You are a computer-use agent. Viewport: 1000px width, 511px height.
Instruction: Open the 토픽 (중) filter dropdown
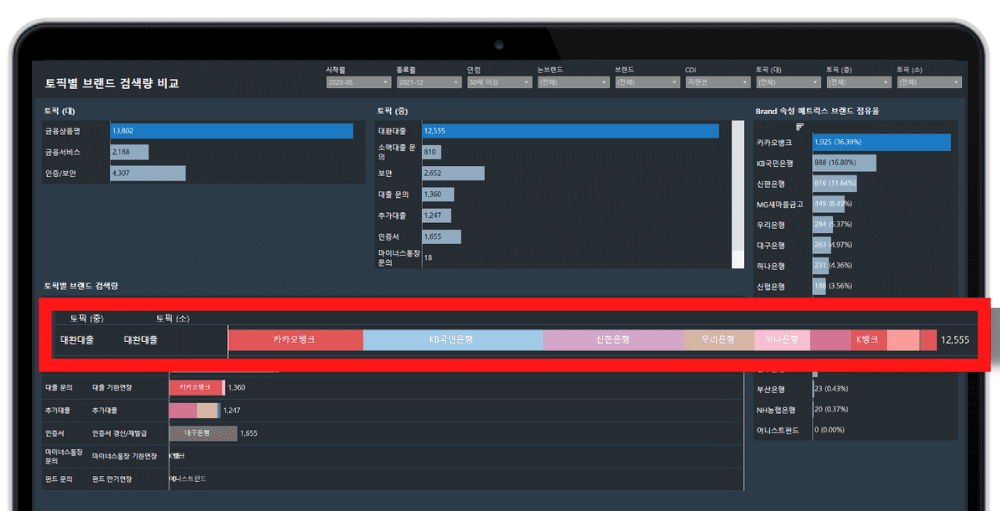tap(858, 82)
